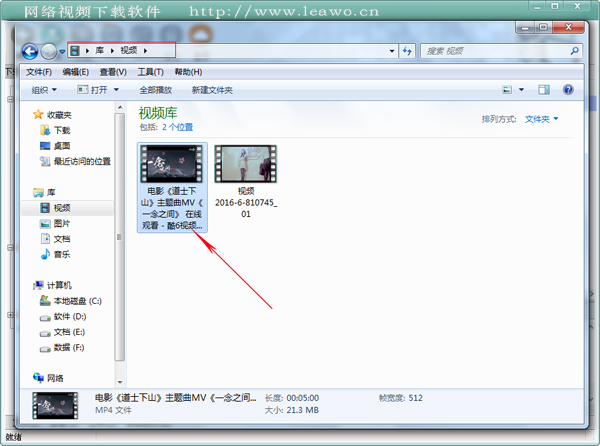This screenshot has width=600, height=446.
Task: Select 桌面 in navigation pane
Action: 62,146
